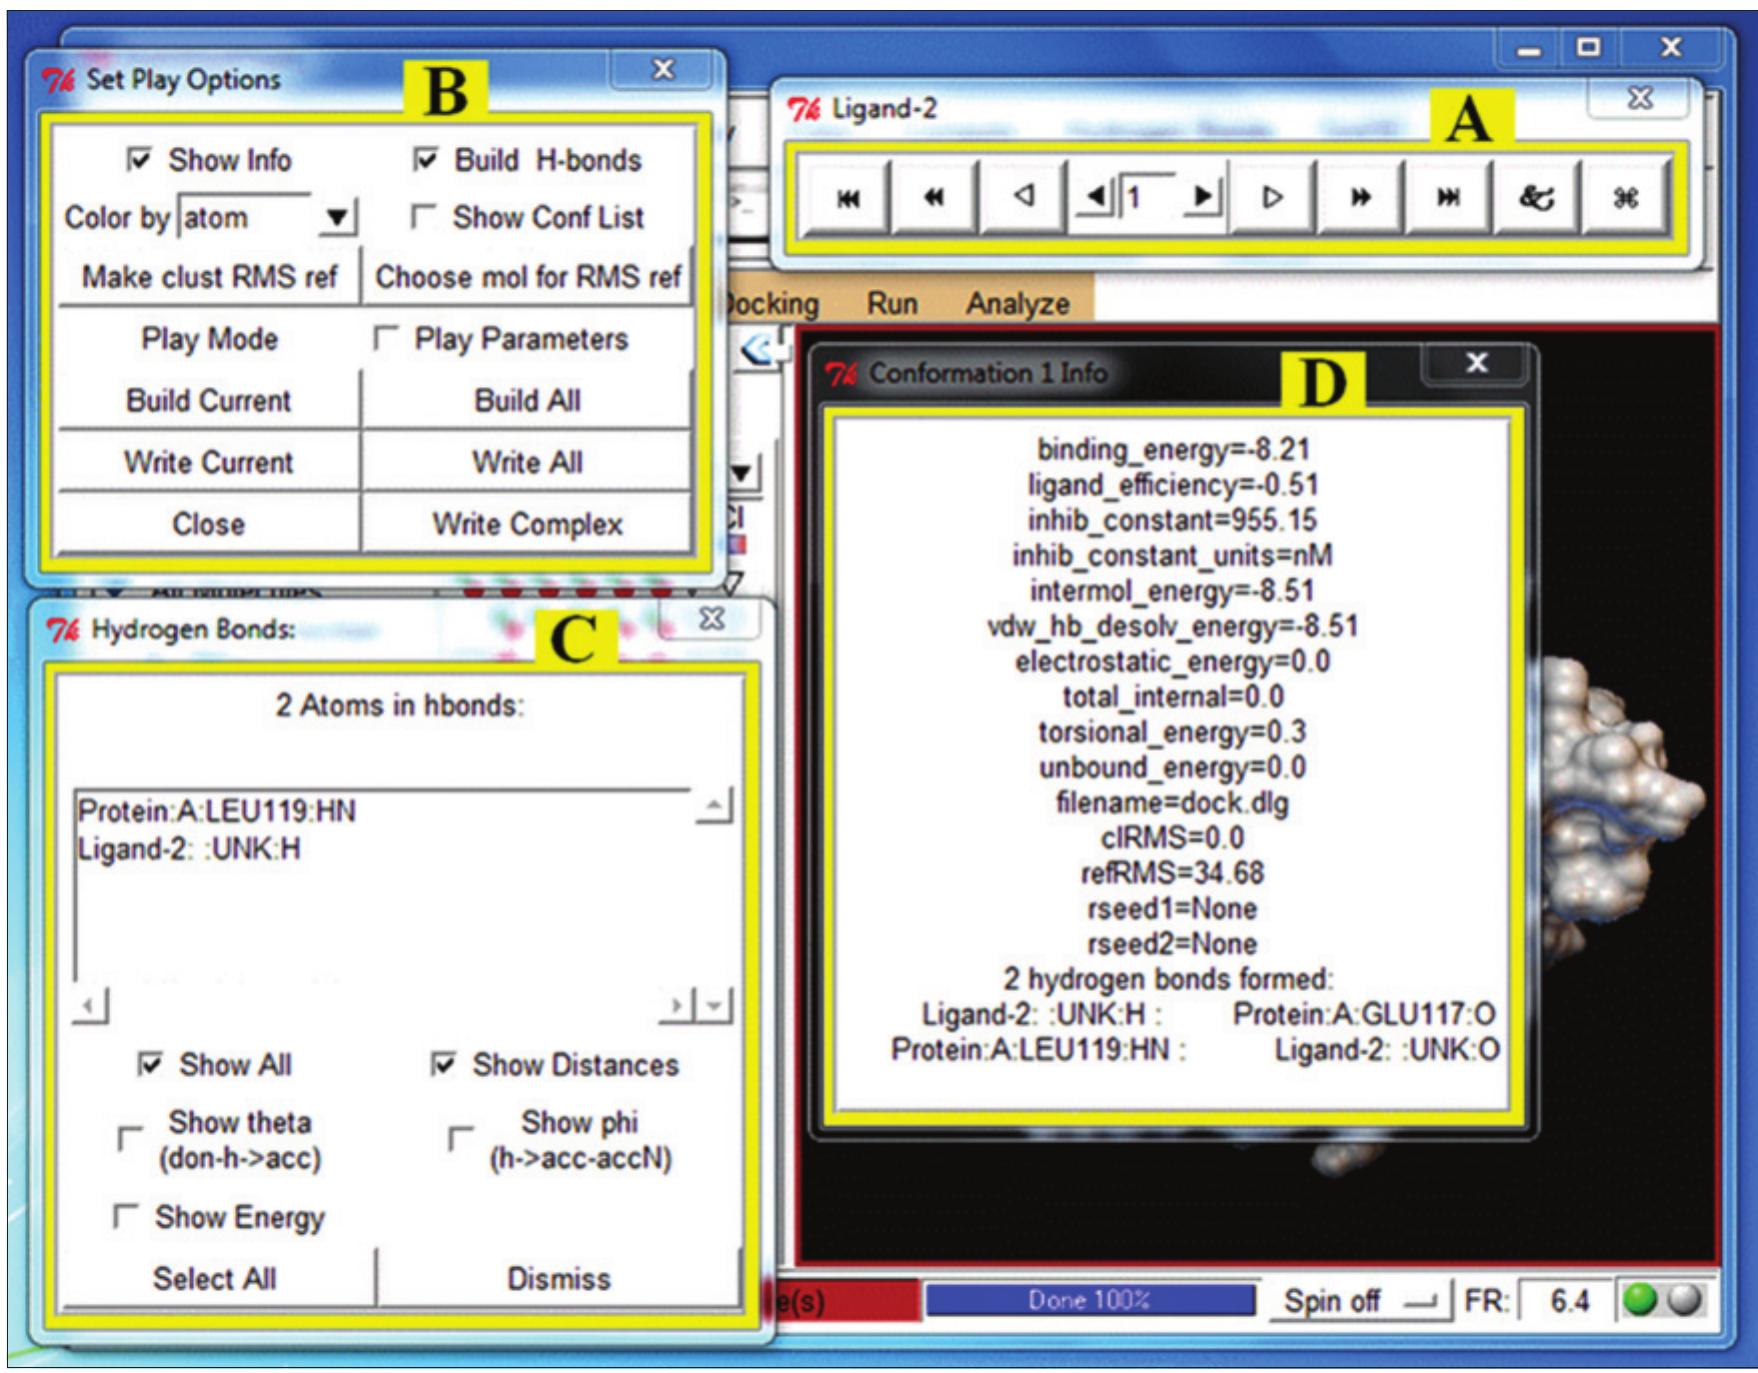Image resolution: width=1758 pixels, height=1373 pixels.
Task: Uncheck the Show Info checkbox
Action: (x=139, y=160)
